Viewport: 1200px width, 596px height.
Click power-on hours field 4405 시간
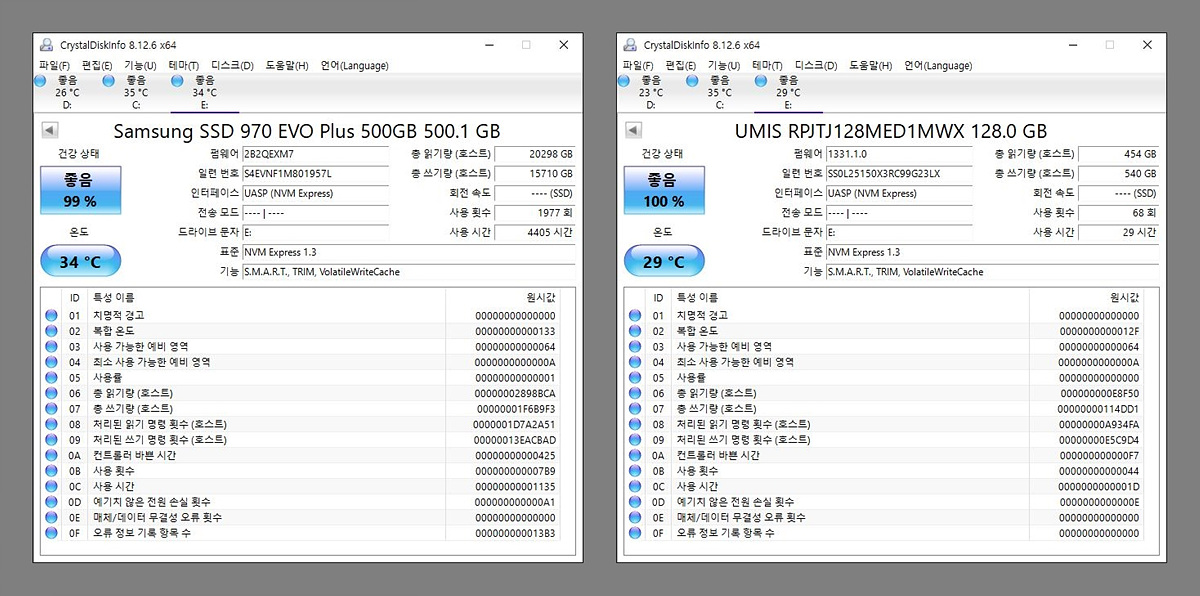coord(535,233)
